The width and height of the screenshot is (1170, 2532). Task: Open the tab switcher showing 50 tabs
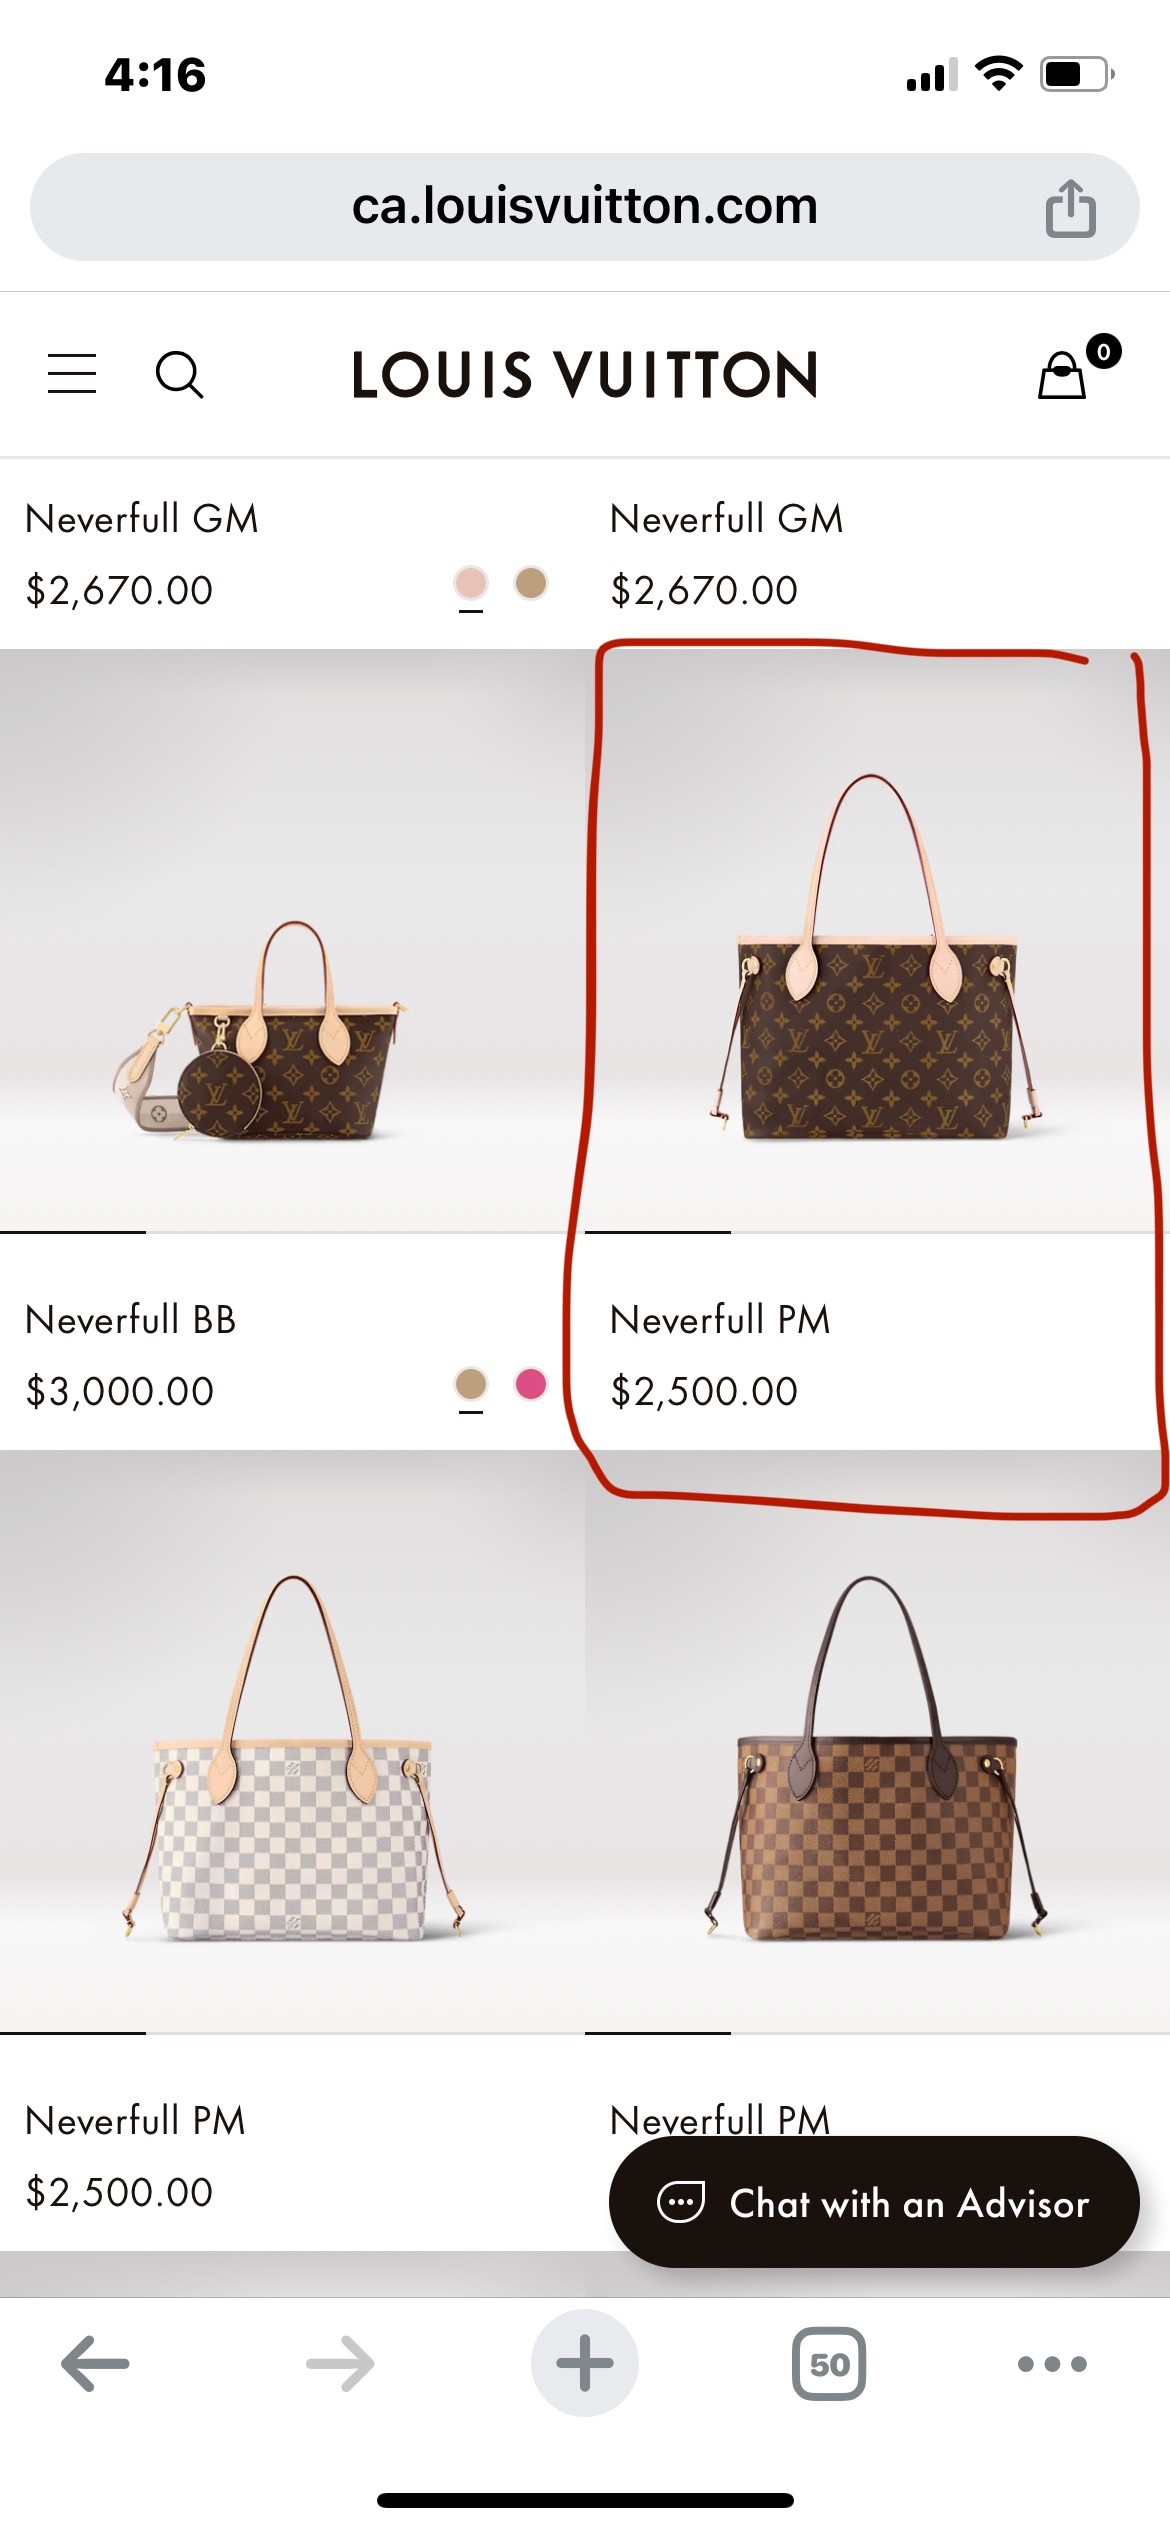(829, 2364)
